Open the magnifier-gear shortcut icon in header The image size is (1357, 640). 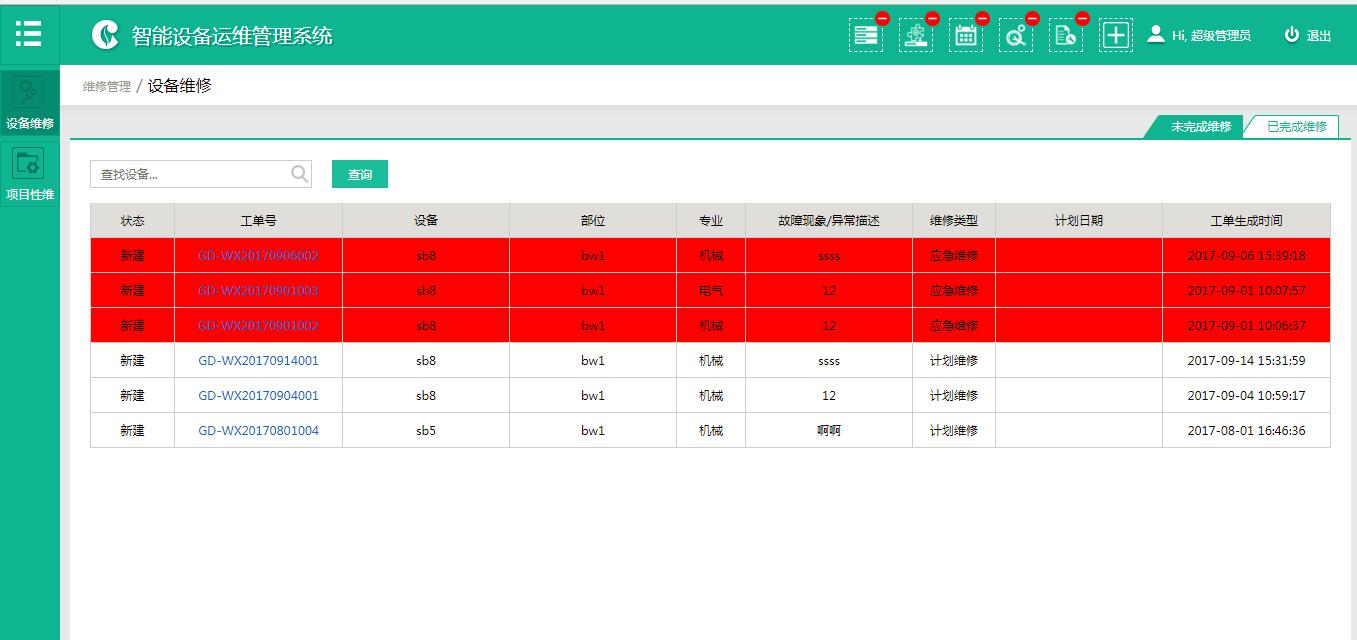tap(1016, 35)
